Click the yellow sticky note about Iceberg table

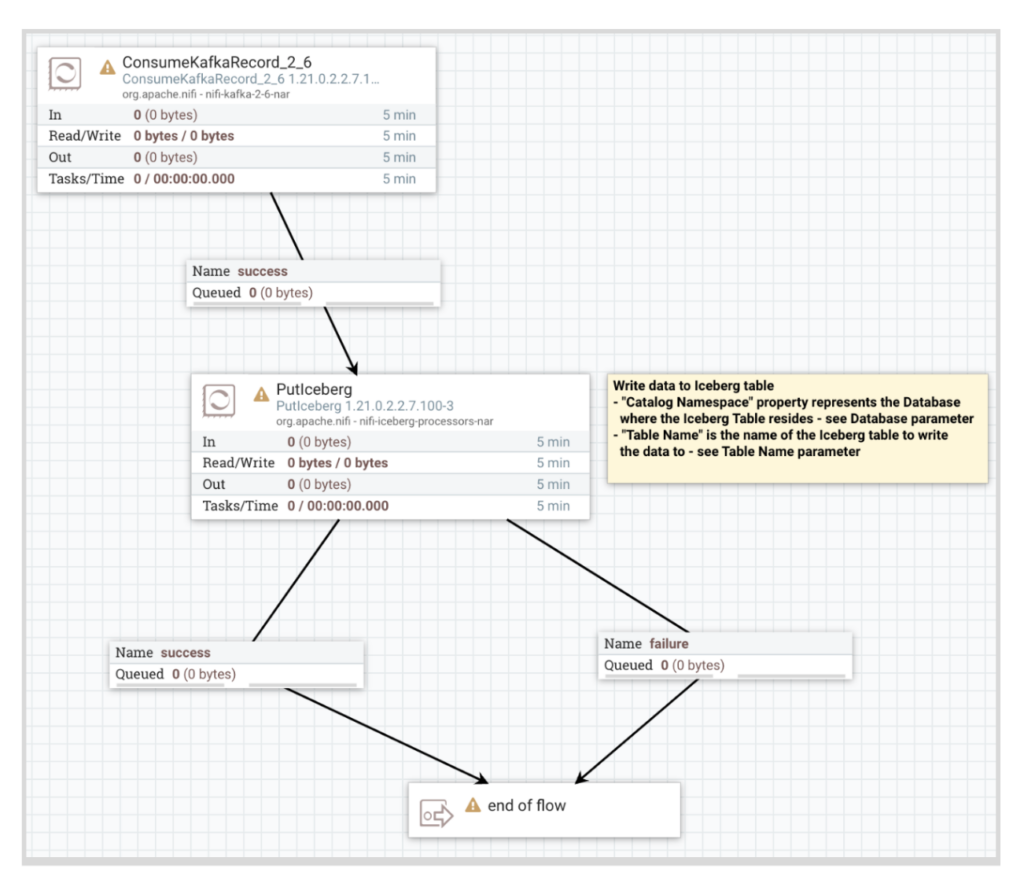point(797,427)
